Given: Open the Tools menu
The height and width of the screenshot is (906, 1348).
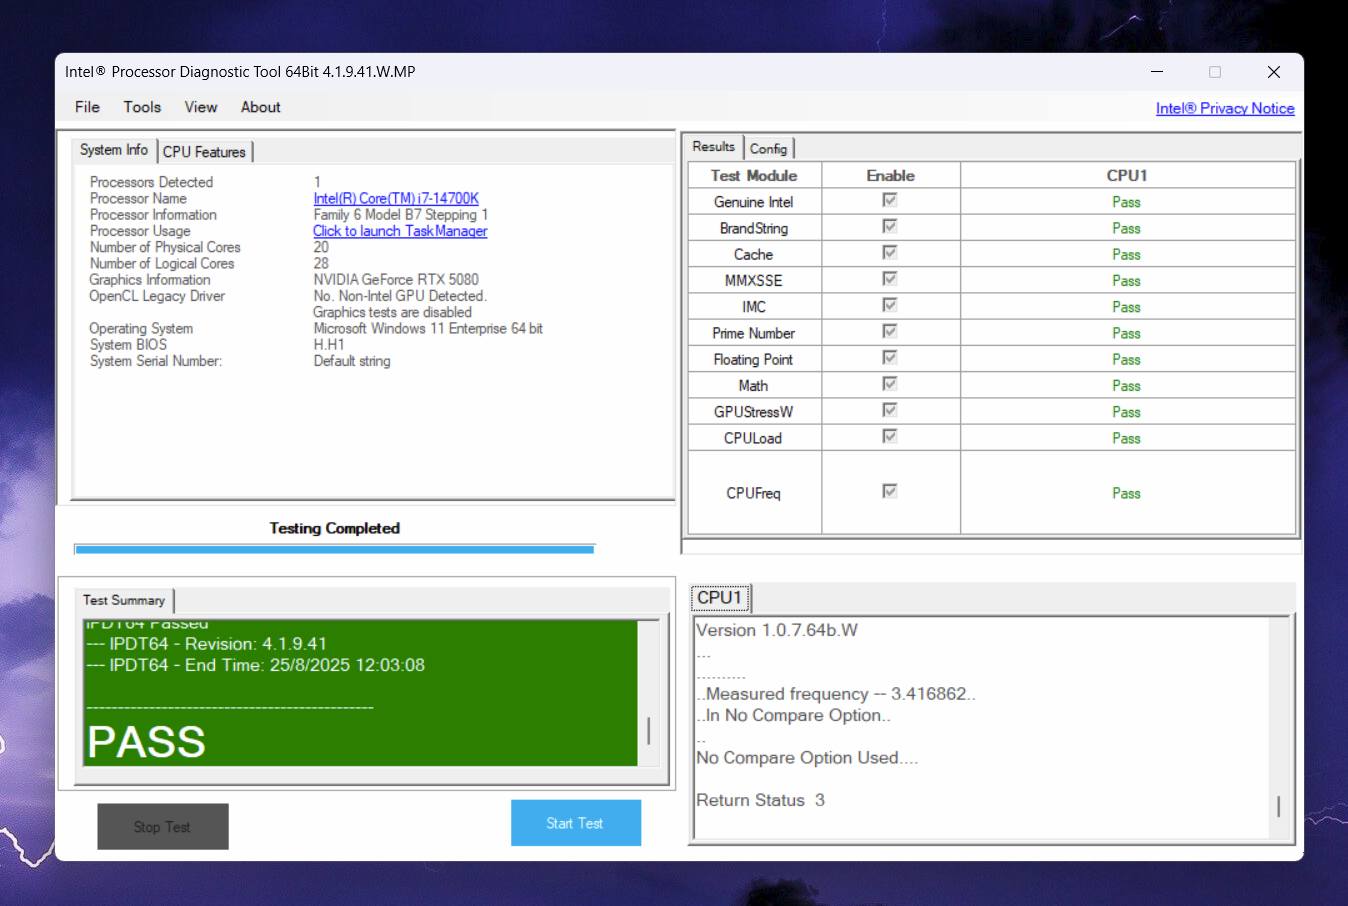Looking at the screenshot, I should click(142, 107).
